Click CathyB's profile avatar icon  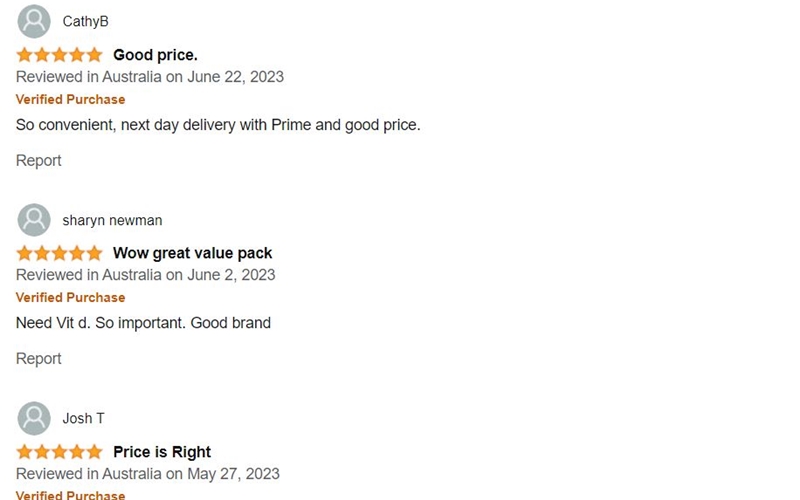click(x=34, y=21)
